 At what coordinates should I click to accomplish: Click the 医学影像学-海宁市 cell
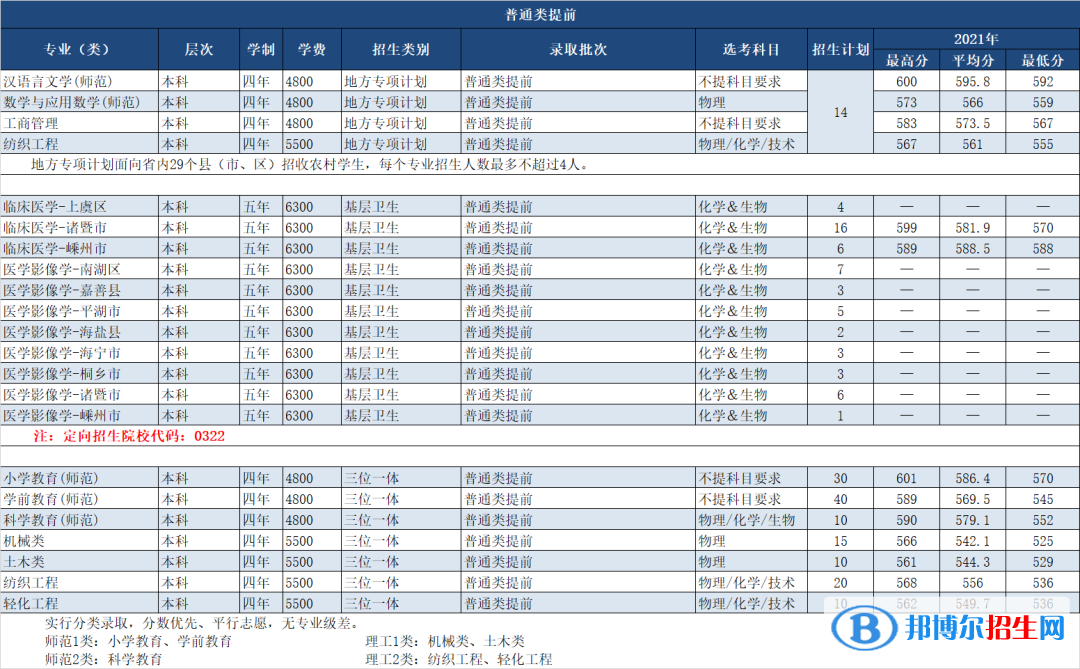pyautogui.click(x=80, y=353)
